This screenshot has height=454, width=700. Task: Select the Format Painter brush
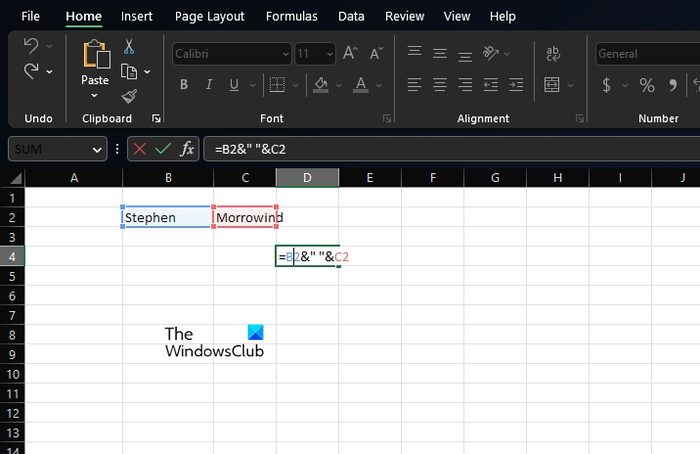click(129, 96)
